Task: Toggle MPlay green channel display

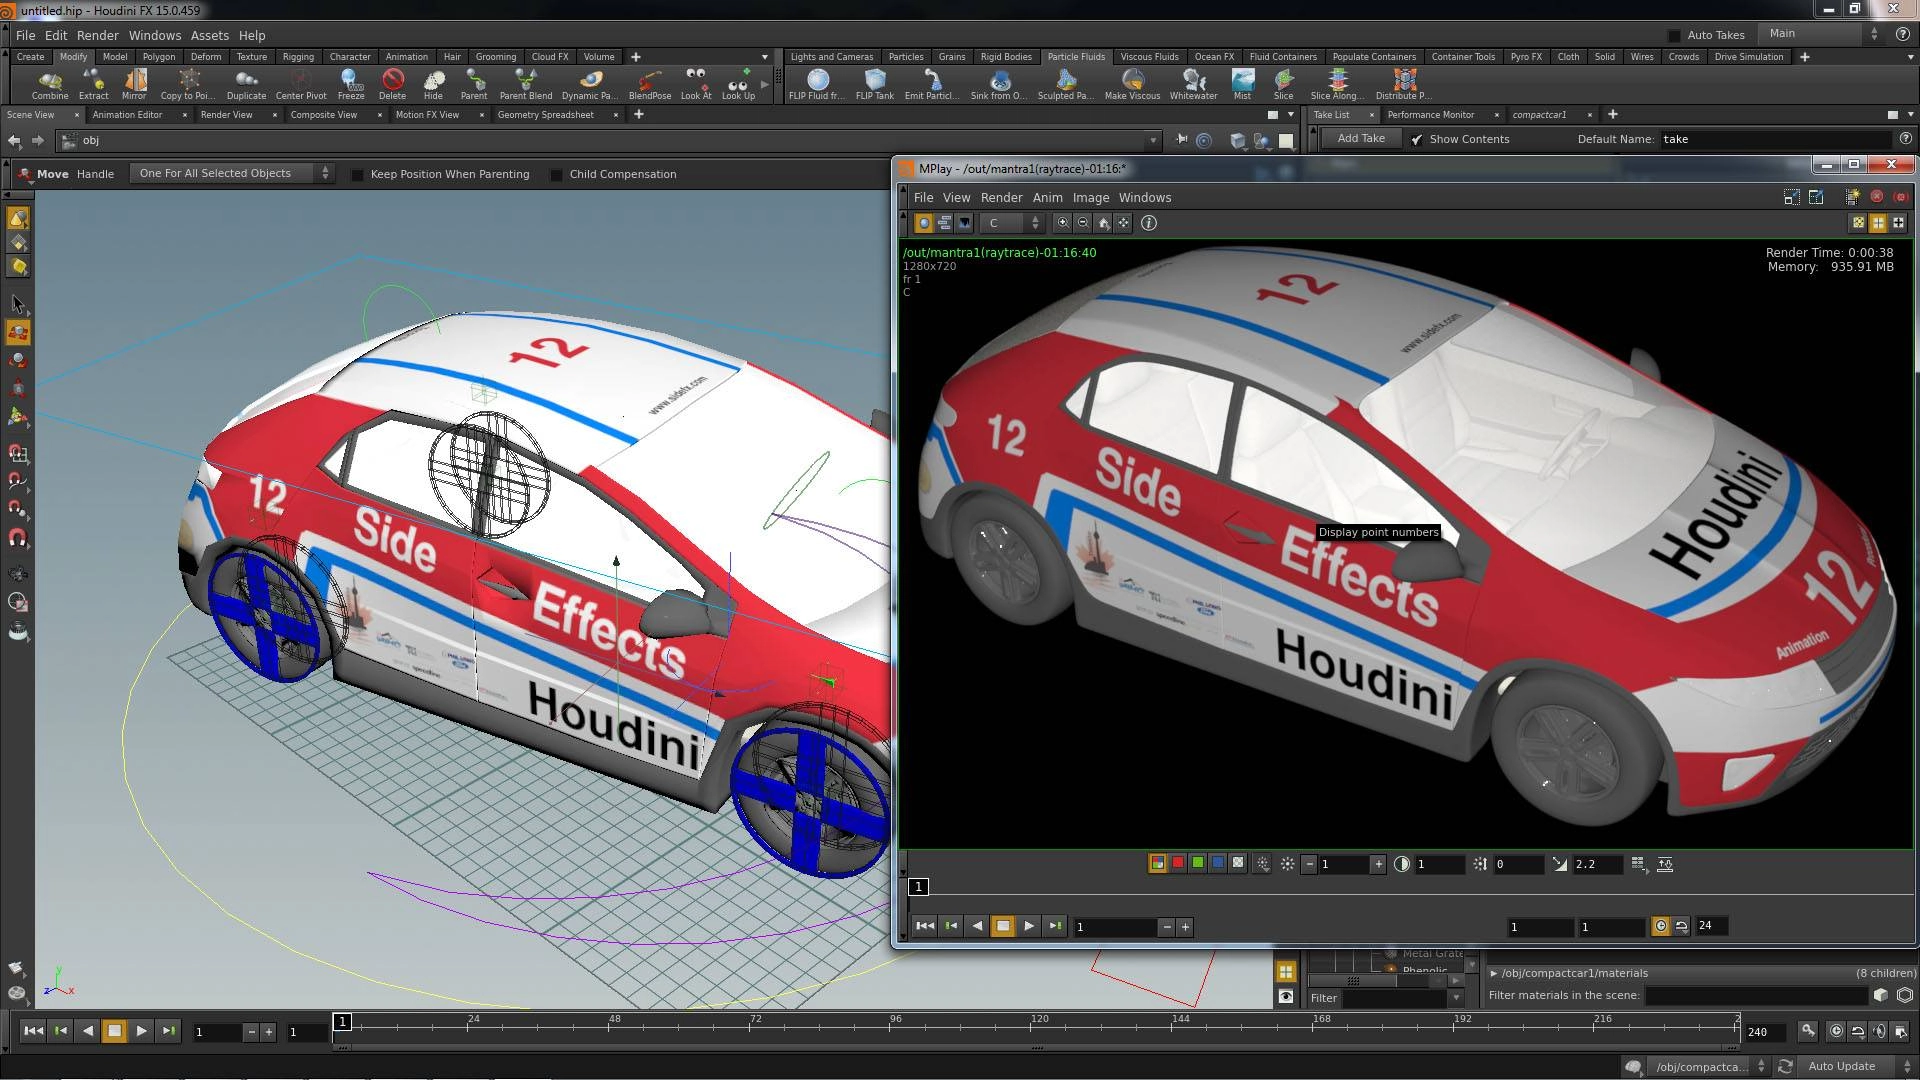Action: click(x=1198, y=863)
